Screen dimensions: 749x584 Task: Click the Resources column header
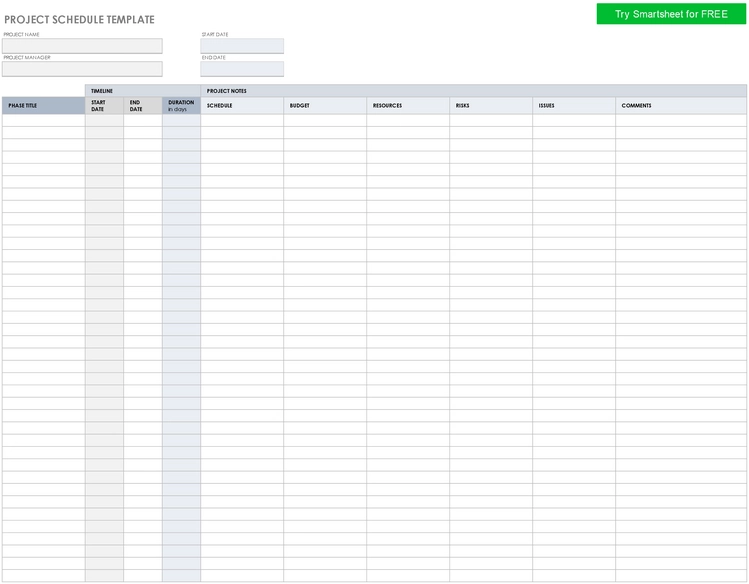[x=408, y=106]
